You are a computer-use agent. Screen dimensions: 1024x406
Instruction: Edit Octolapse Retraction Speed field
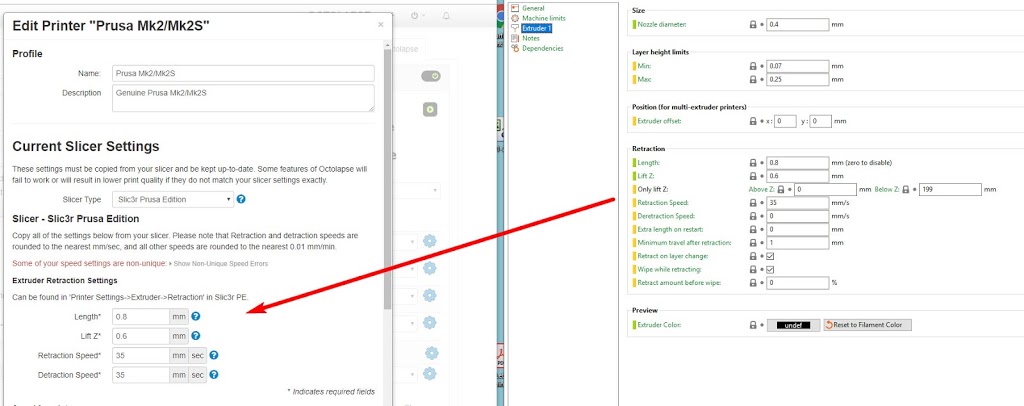point(141,356)
